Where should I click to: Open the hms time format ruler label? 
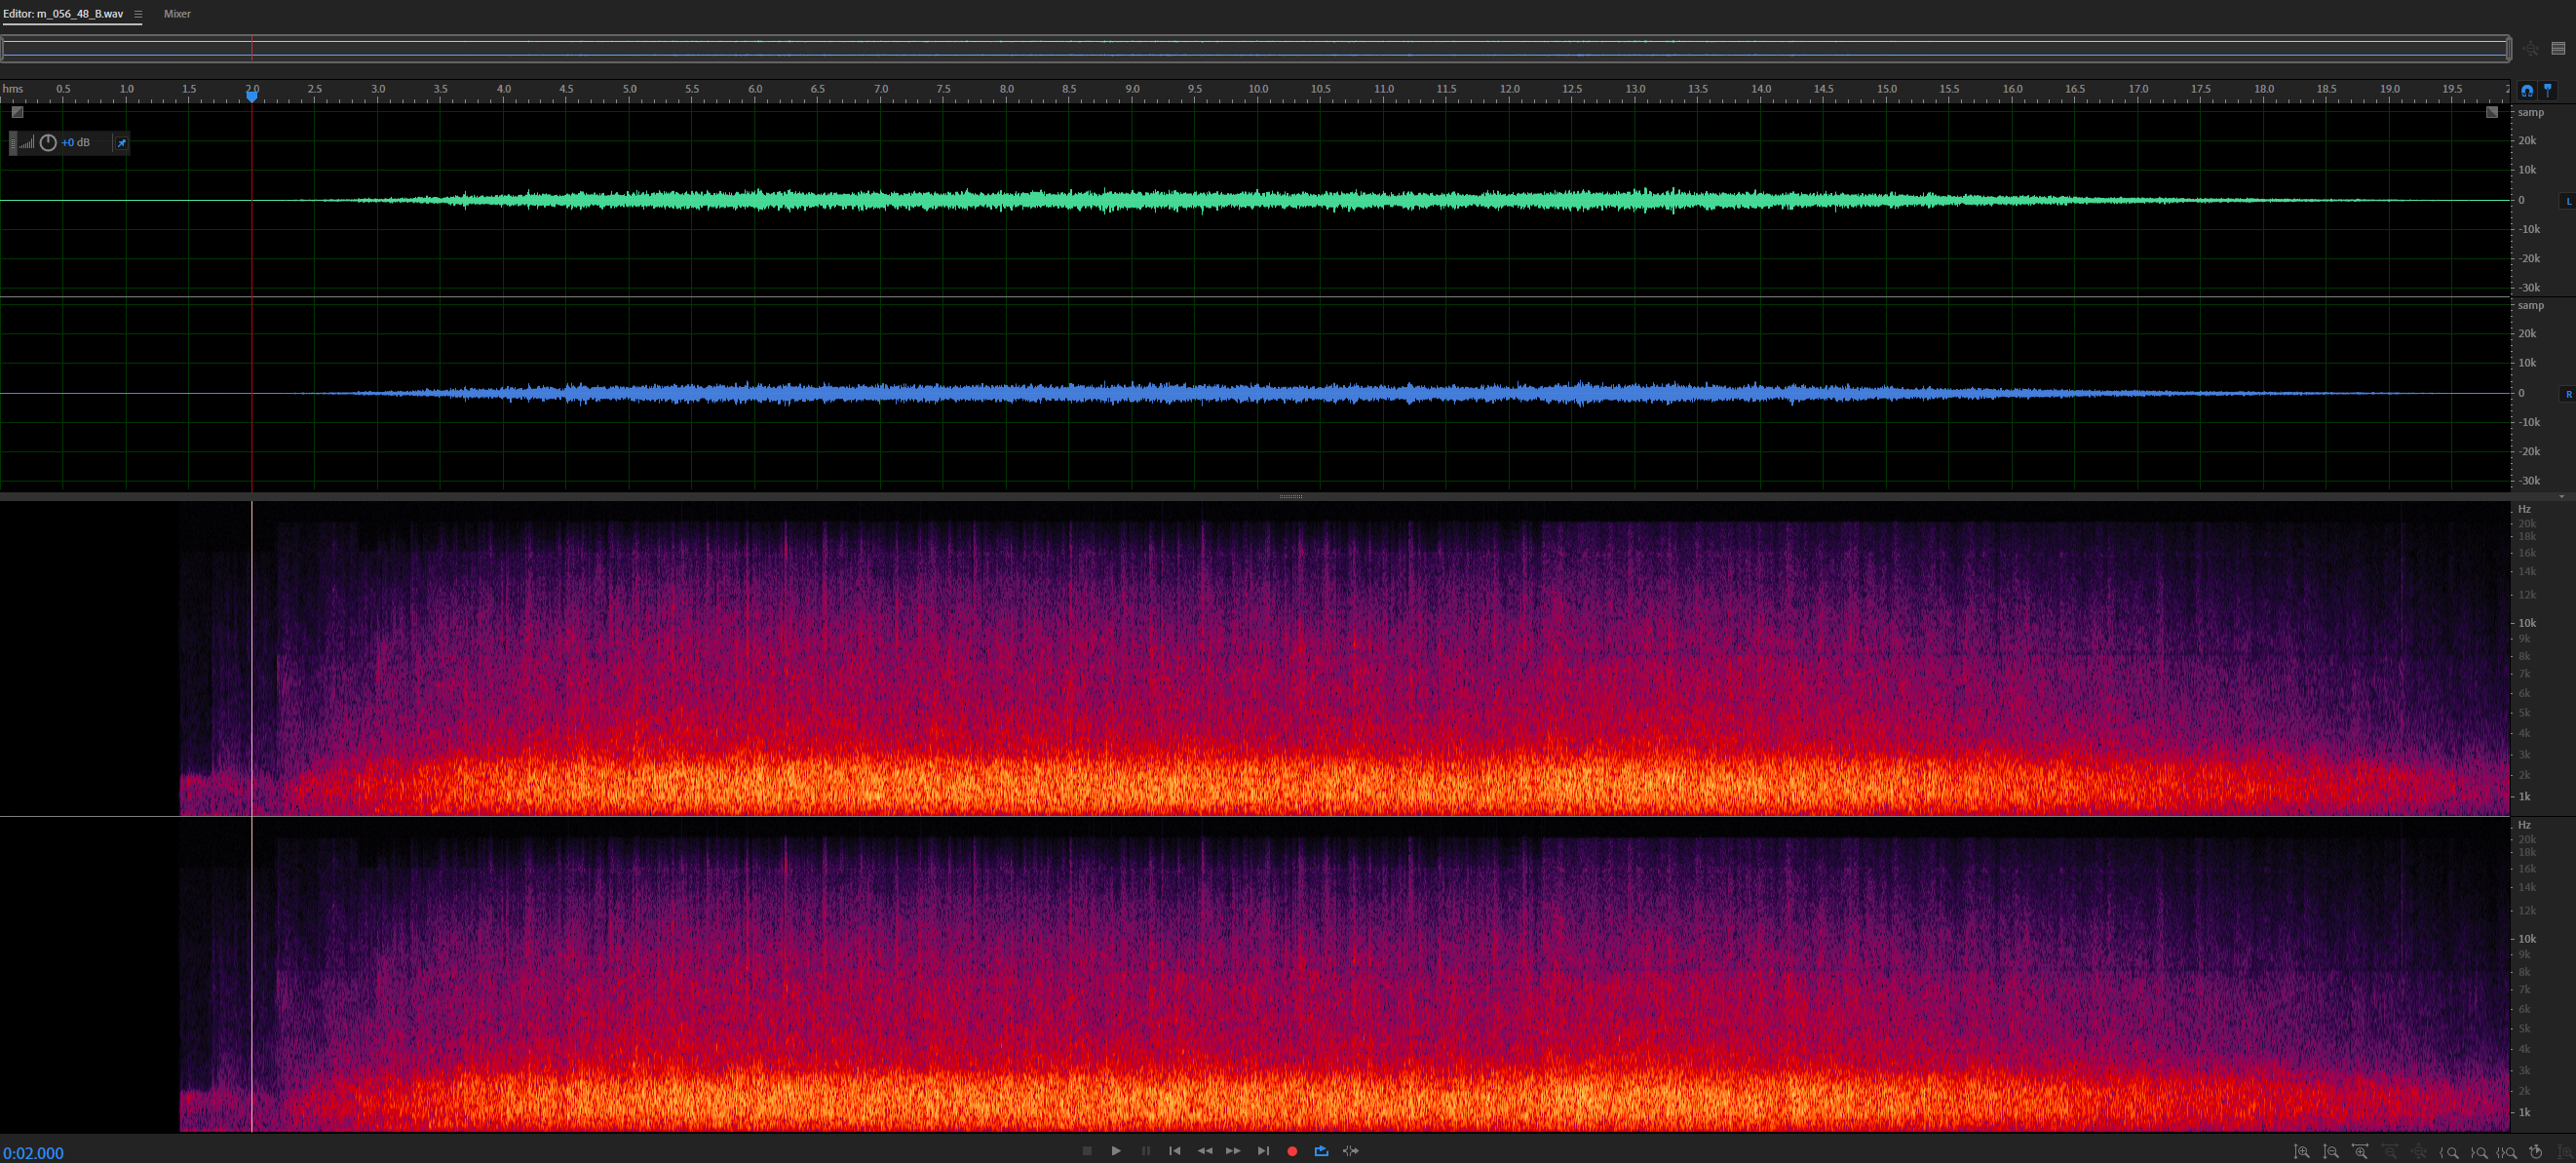click(x=13, y=89)
